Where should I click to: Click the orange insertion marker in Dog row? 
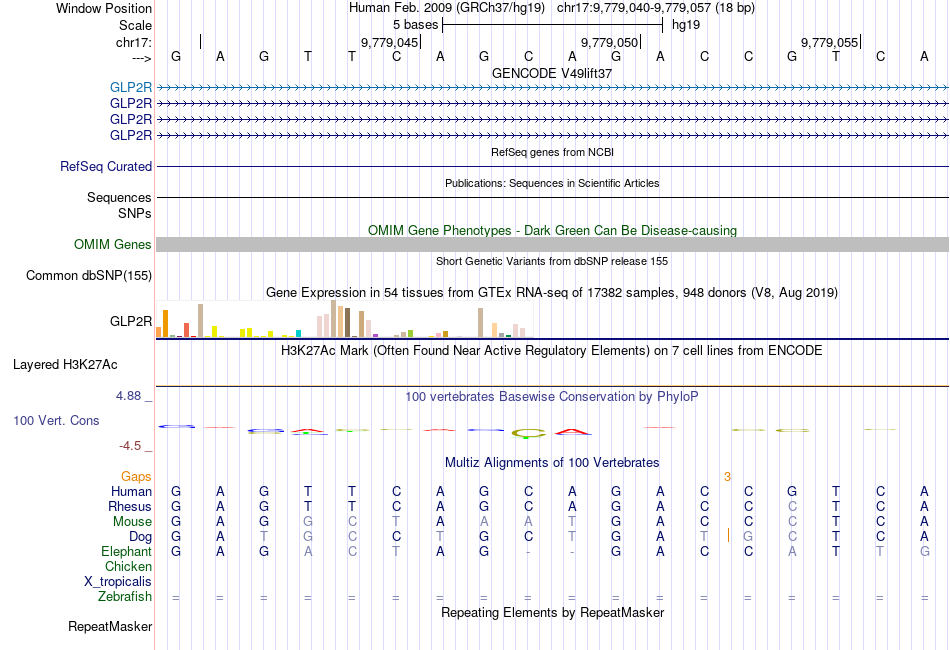[728, 536]
